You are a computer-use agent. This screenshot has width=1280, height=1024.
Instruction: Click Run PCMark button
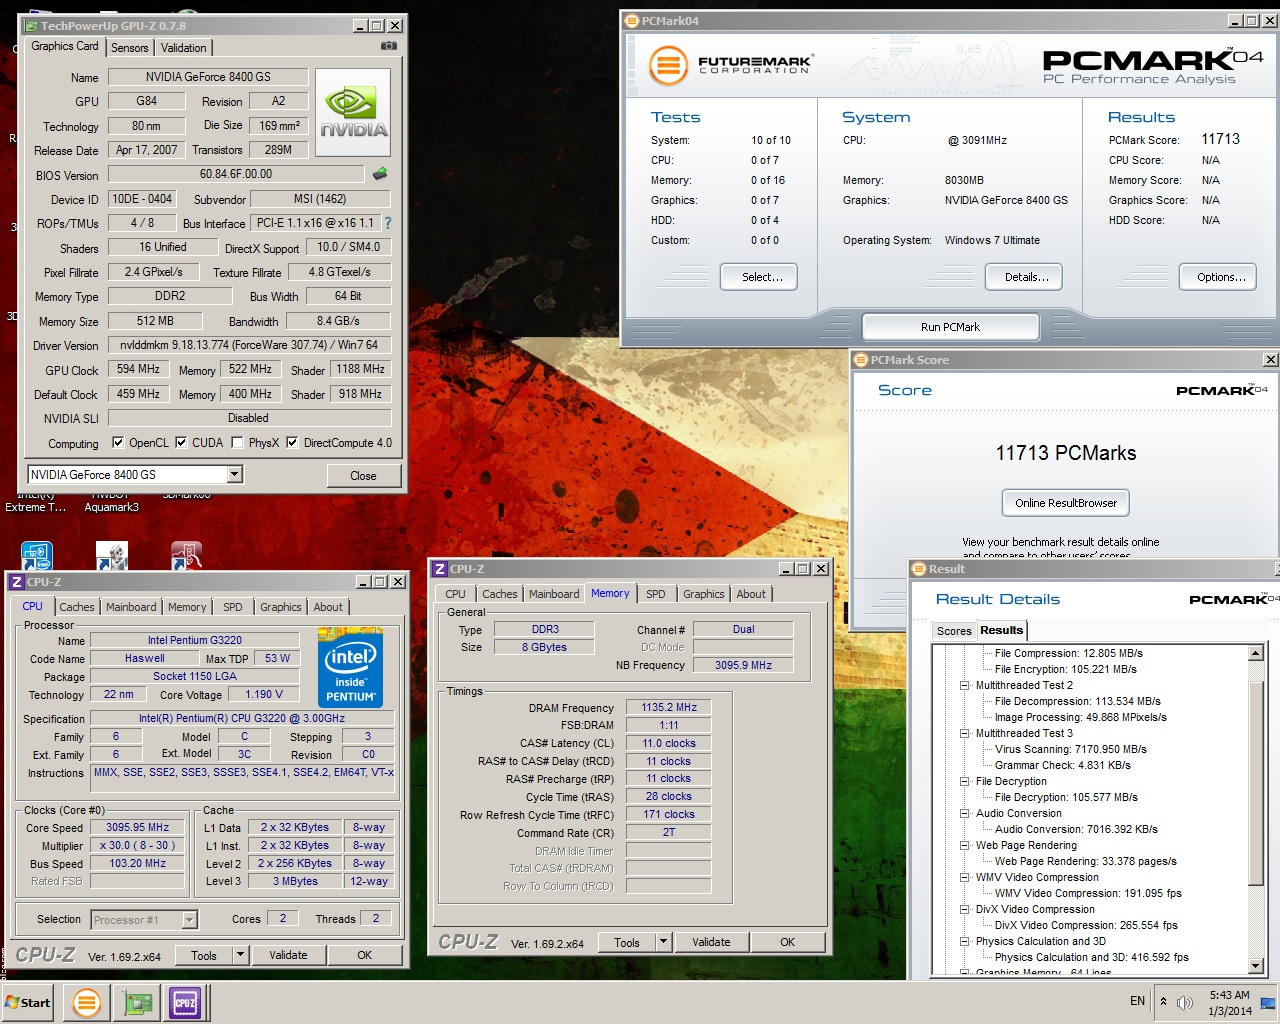pos(950,327)
